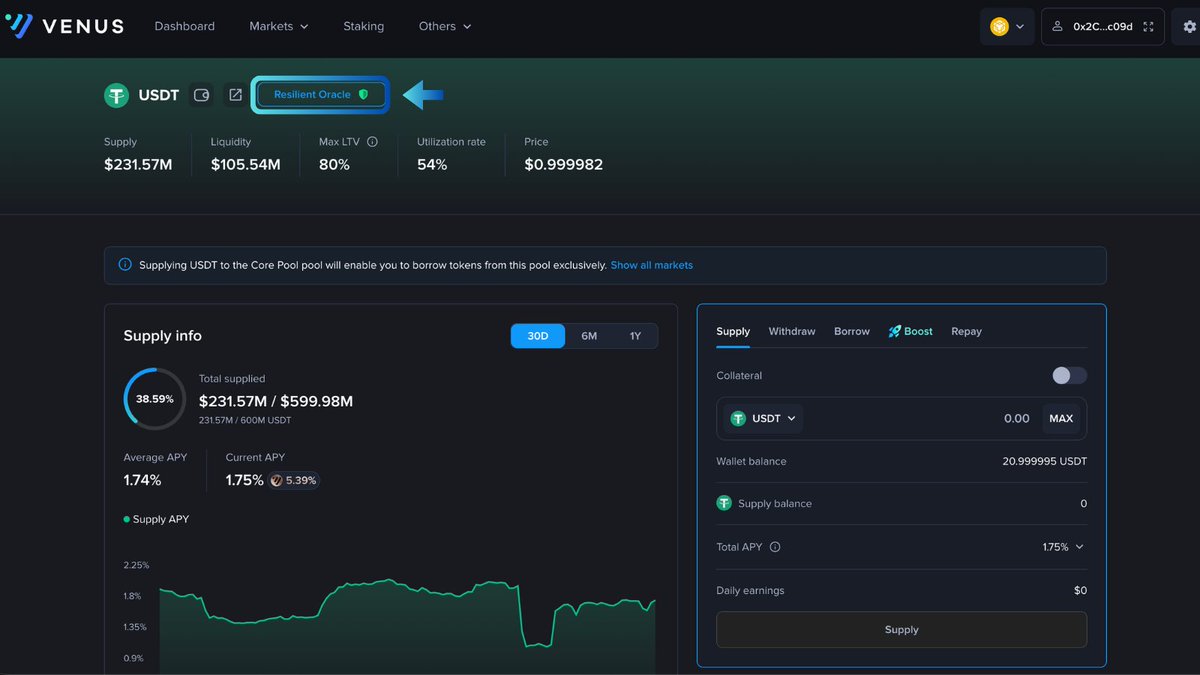Open the external link icon beside USDT title
The width and height of the screenshot is (1200, 675).
(235, 94)
